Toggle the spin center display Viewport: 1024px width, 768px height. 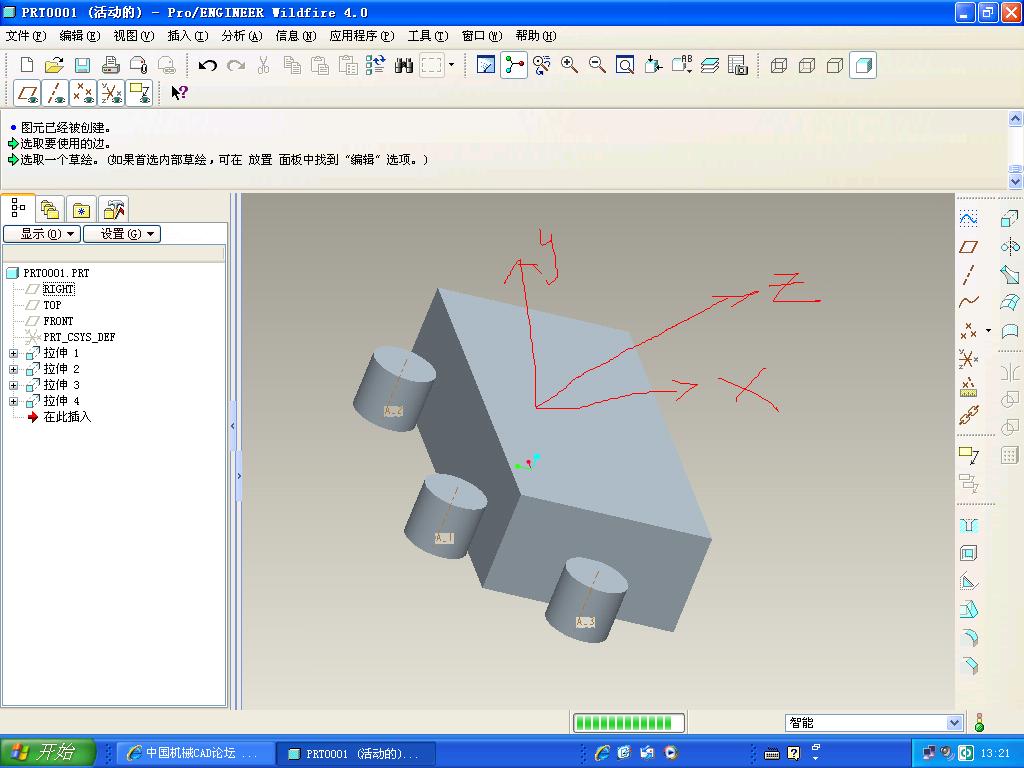click(514, 65)
